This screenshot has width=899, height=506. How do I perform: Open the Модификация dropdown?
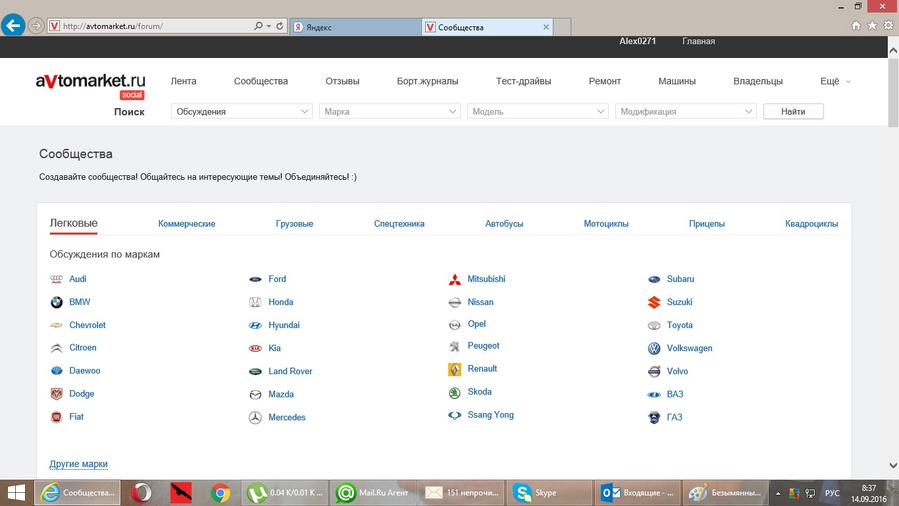pos(685,111)
